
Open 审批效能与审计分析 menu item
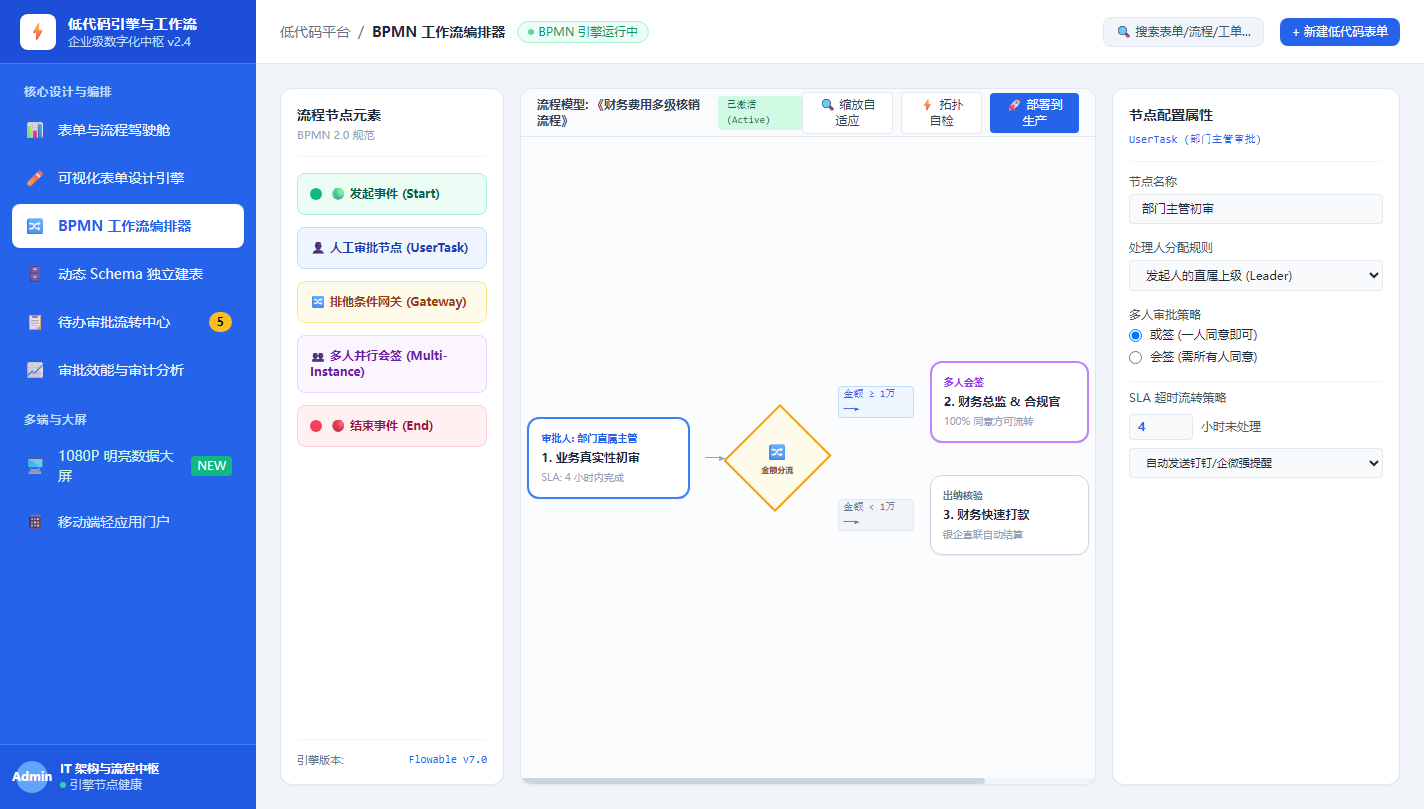point(128,370)
